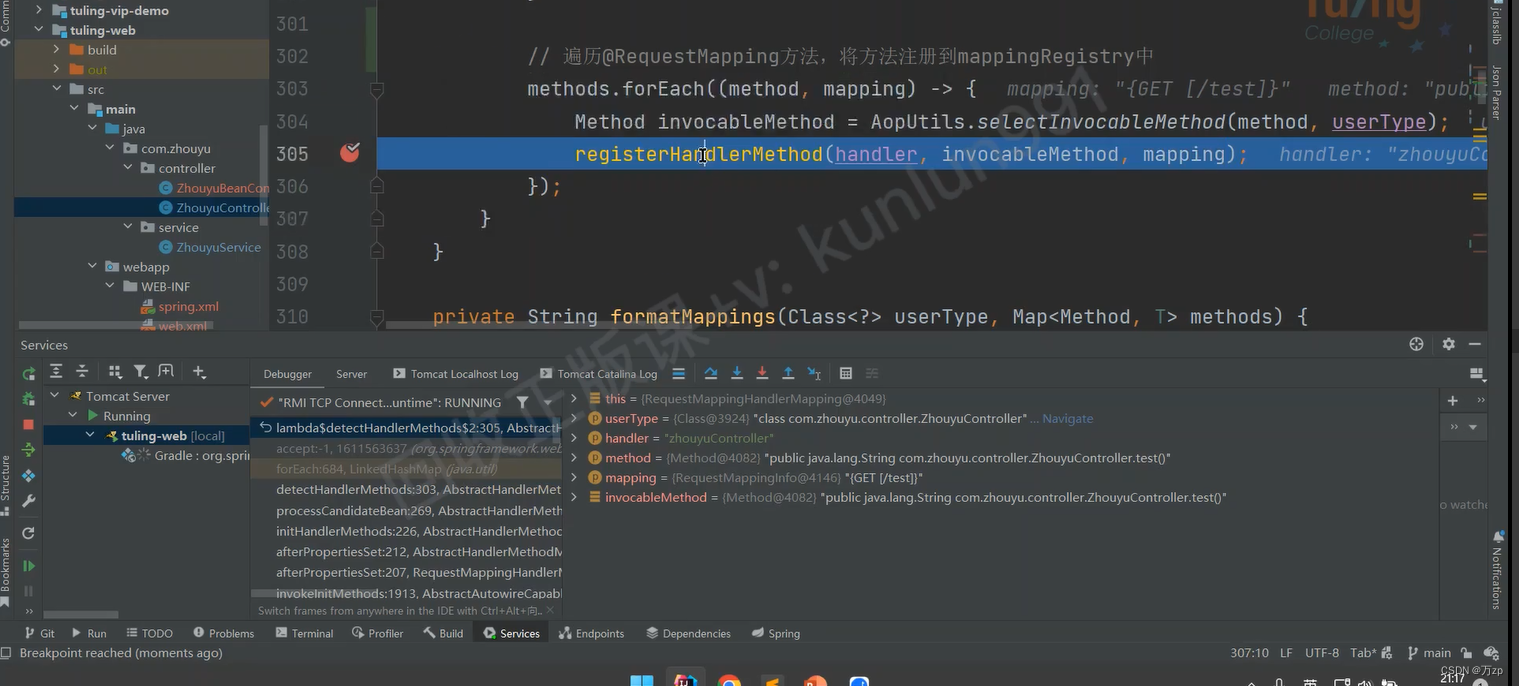The width and height of the screenshot is (1519, 686).
Task: Open spring.xml in the project tree
Action: (180, 307)
